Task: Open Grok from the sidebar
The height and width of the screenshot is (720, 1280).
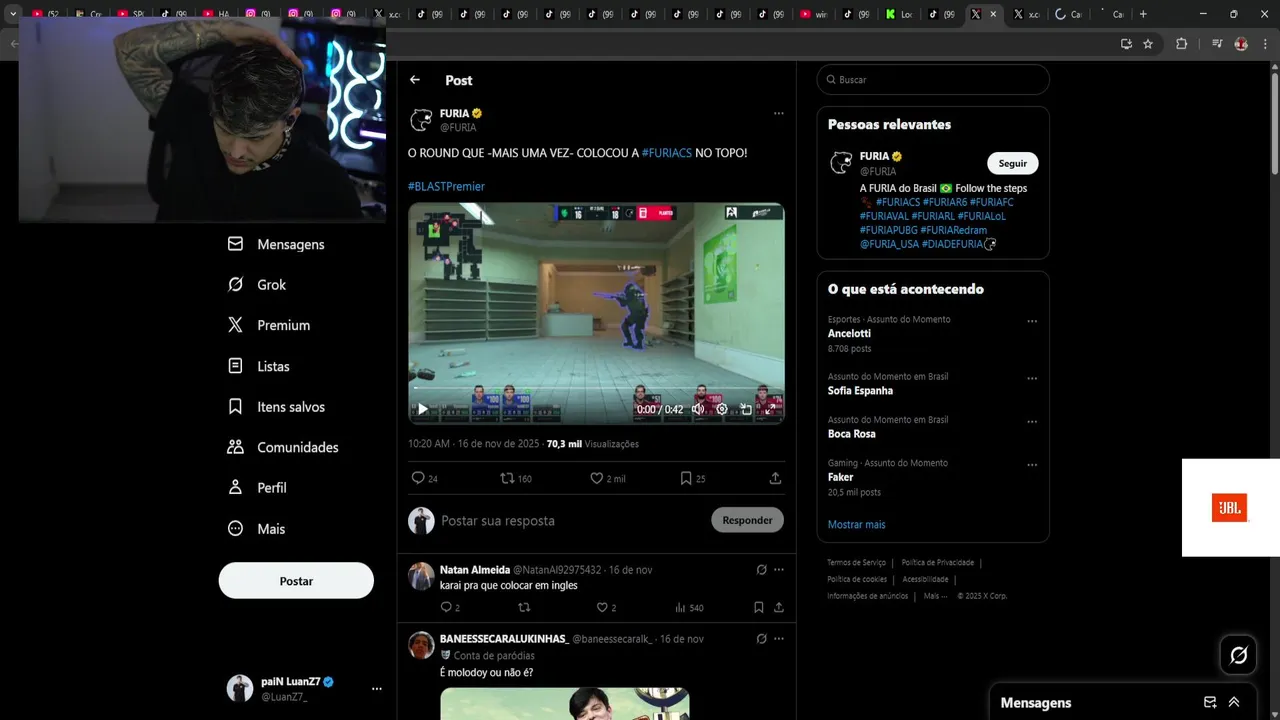Action: [x=257, y=285]
